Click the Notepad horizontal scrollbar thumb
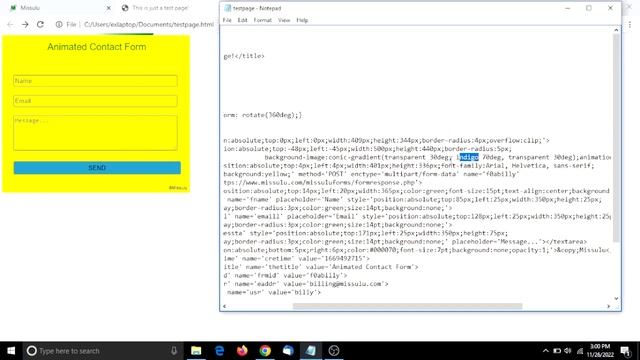This screenshot has width=640, height=360. pos(407,306)
